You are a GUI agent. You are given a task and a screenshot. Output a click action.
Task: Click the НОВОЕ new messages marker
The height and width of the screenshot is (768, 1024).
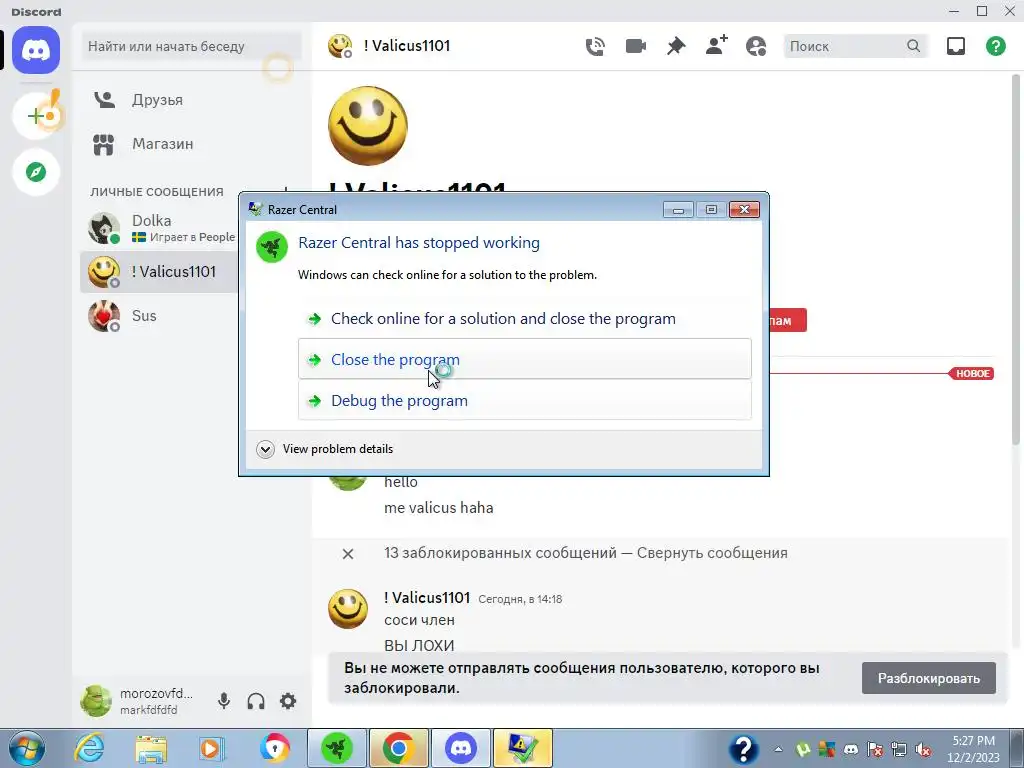pyautogui.click(x=972, y=374)
